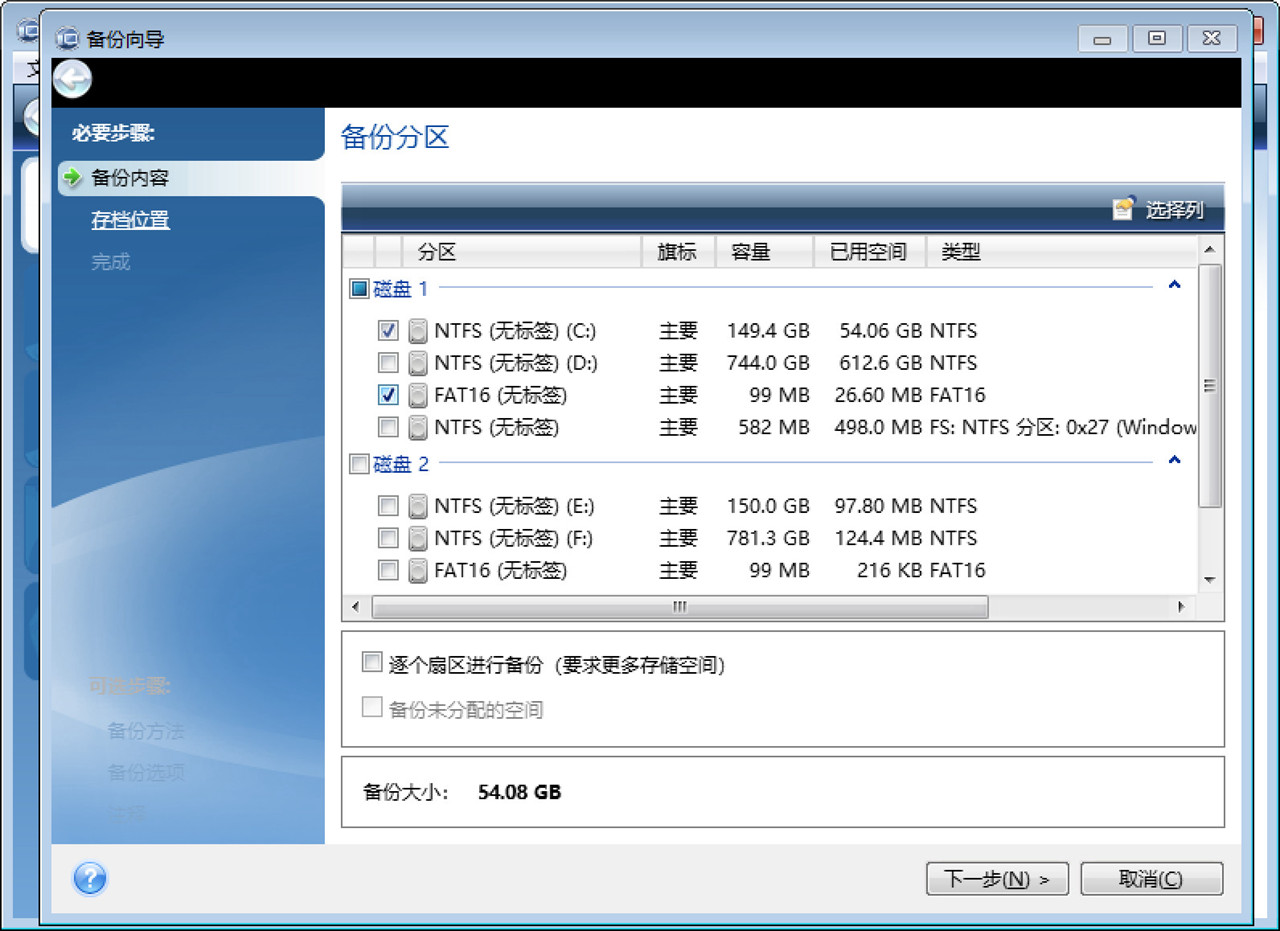Collapse the 磁盘 2 group chevron

click(x=1174, y=460)
